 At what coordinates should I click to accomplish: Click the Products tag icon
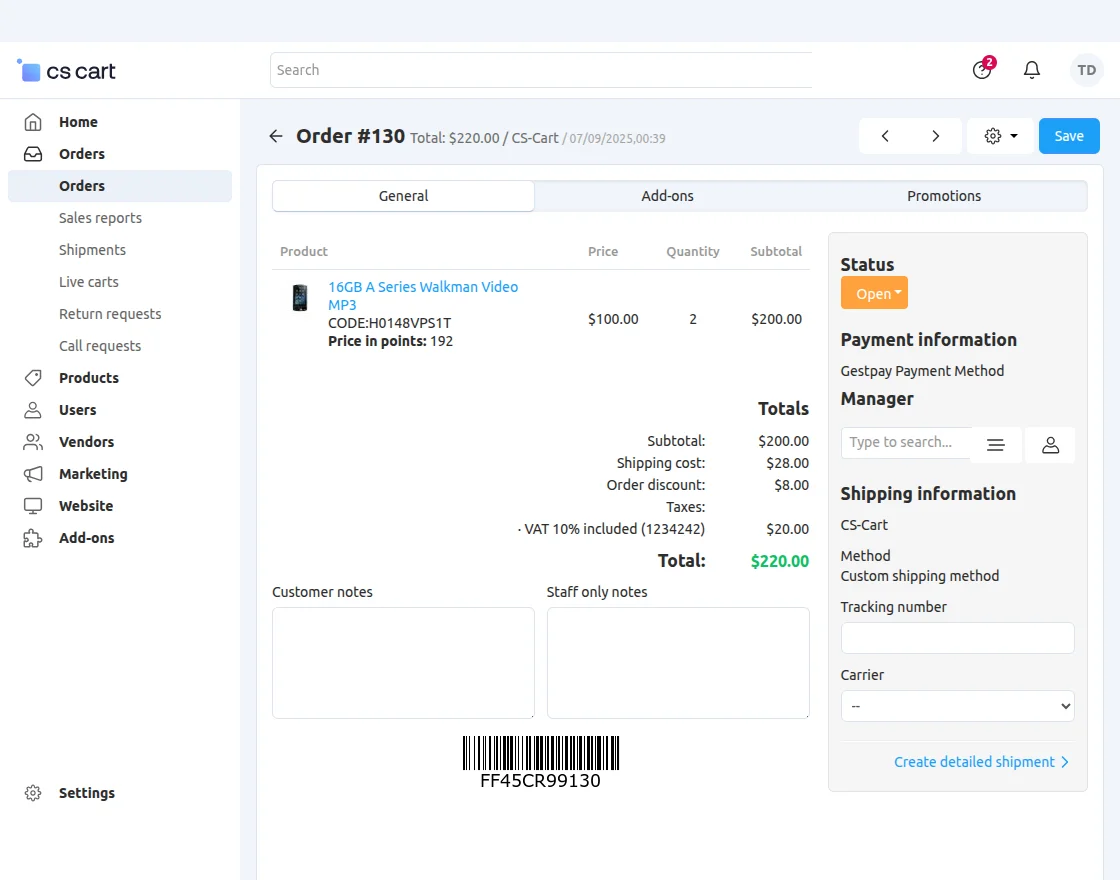pos(33,378)
